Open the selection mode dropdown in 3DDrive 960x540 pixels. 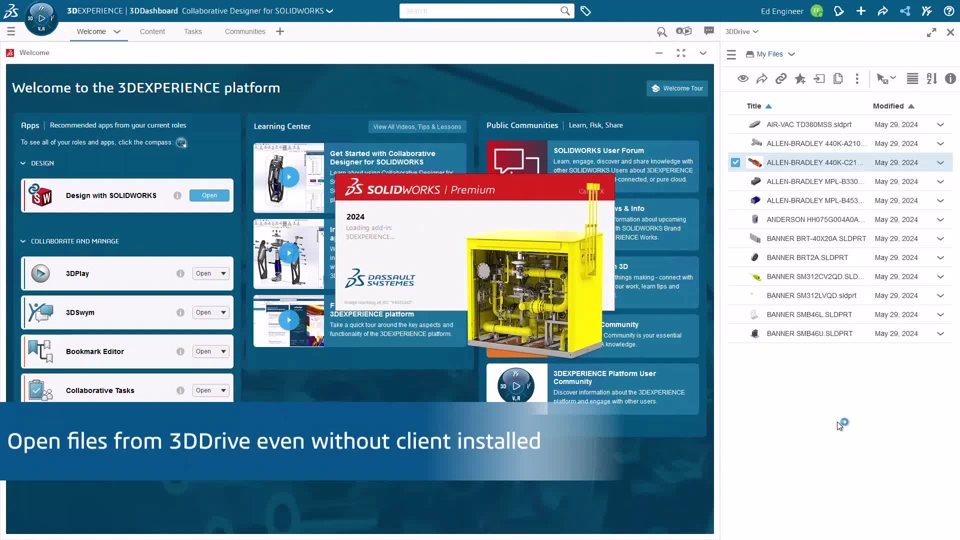click(886, 78)
